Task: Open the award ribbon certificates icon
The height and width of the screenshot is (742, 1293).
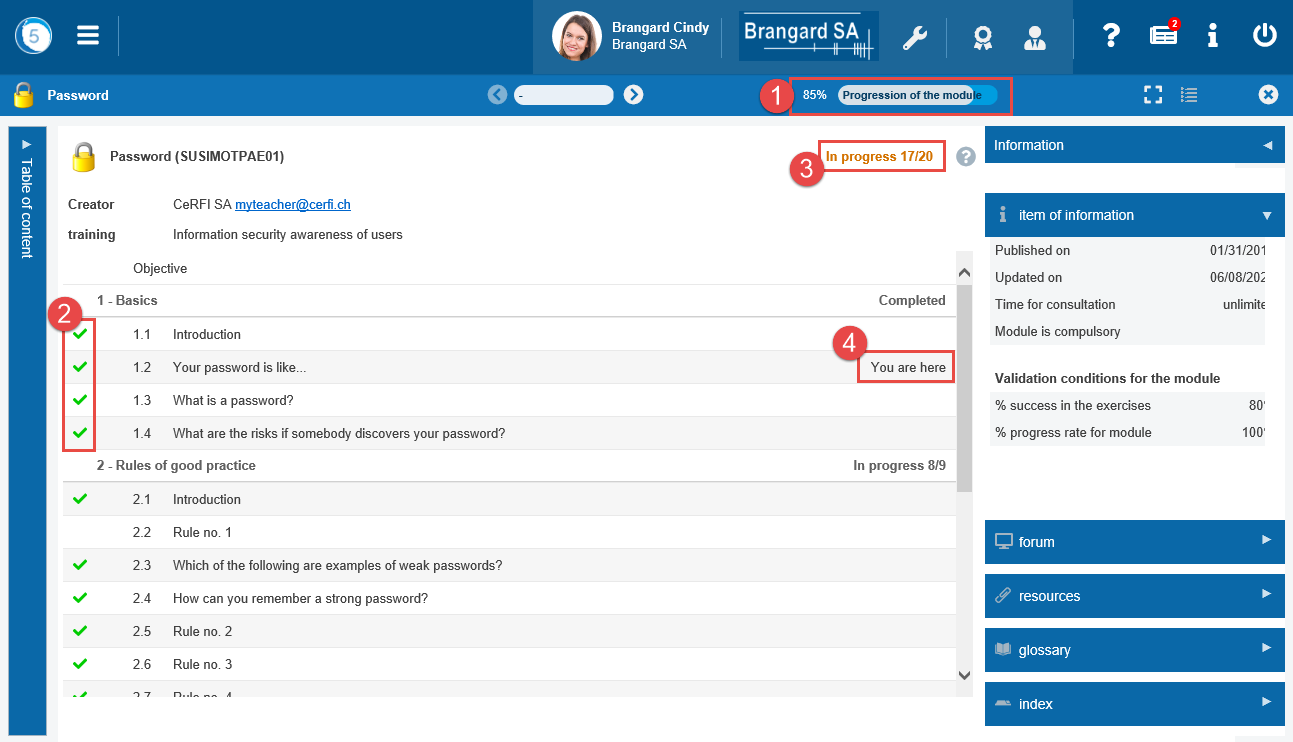Action: [983, 38]
